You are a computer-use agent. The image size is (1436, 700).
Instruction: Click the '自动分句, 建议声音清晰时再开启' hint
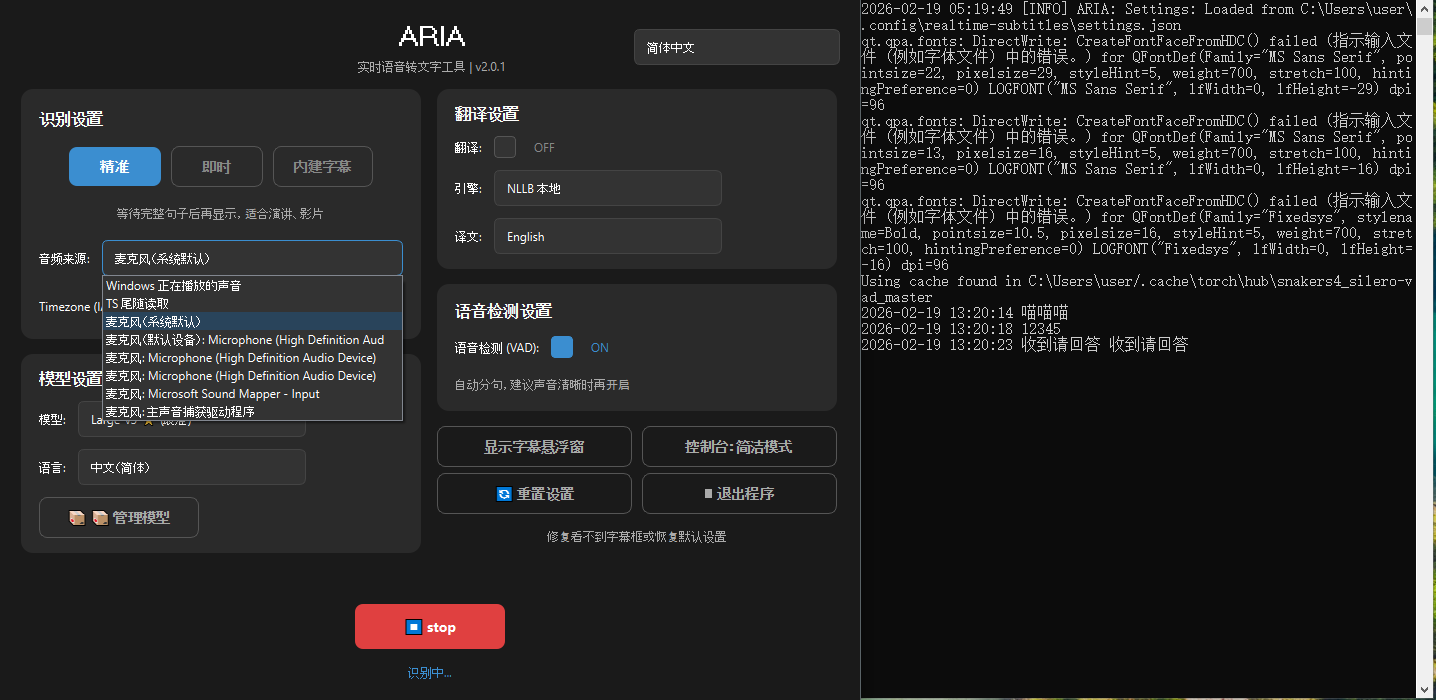point(542,385)
